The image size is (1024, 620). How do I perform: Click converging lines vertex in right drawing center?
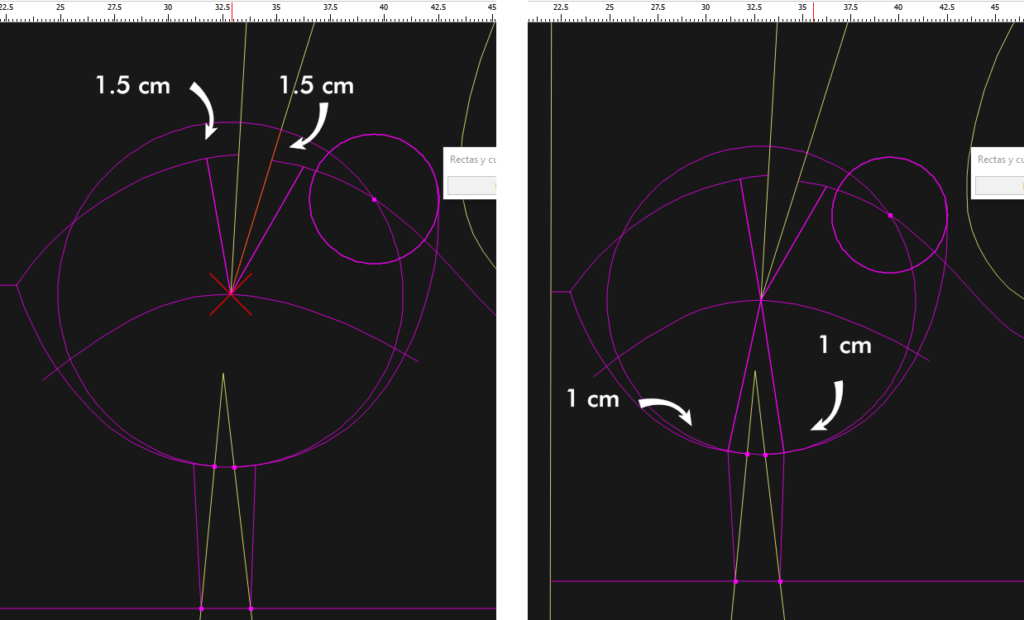click(761, 298)
